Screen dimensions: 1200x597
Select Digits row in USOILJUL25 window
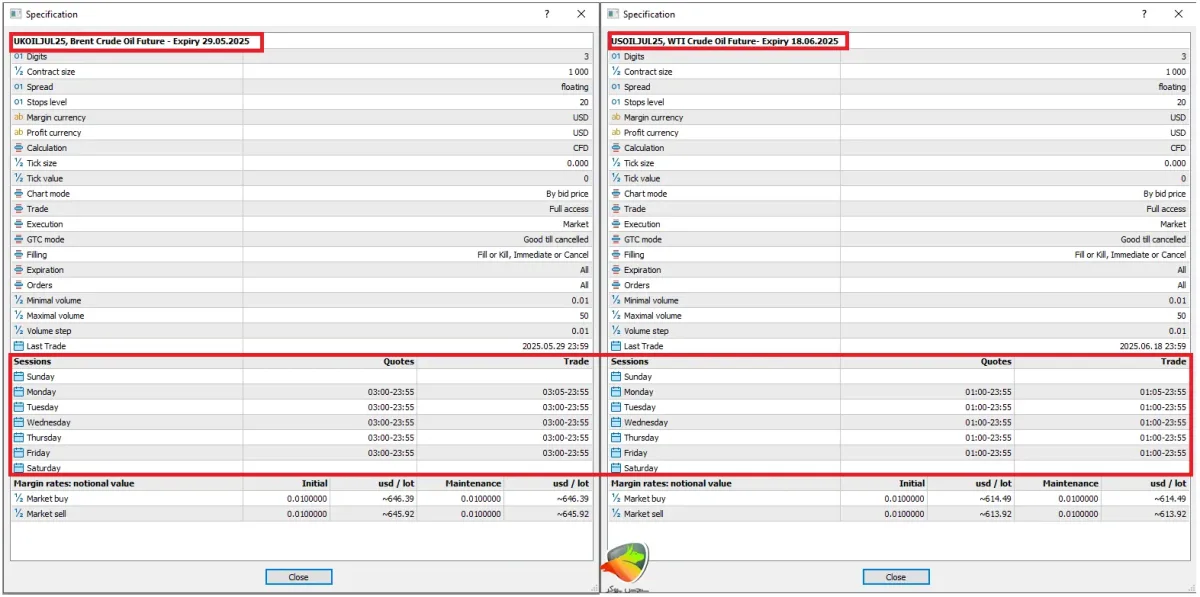(899, 57)
